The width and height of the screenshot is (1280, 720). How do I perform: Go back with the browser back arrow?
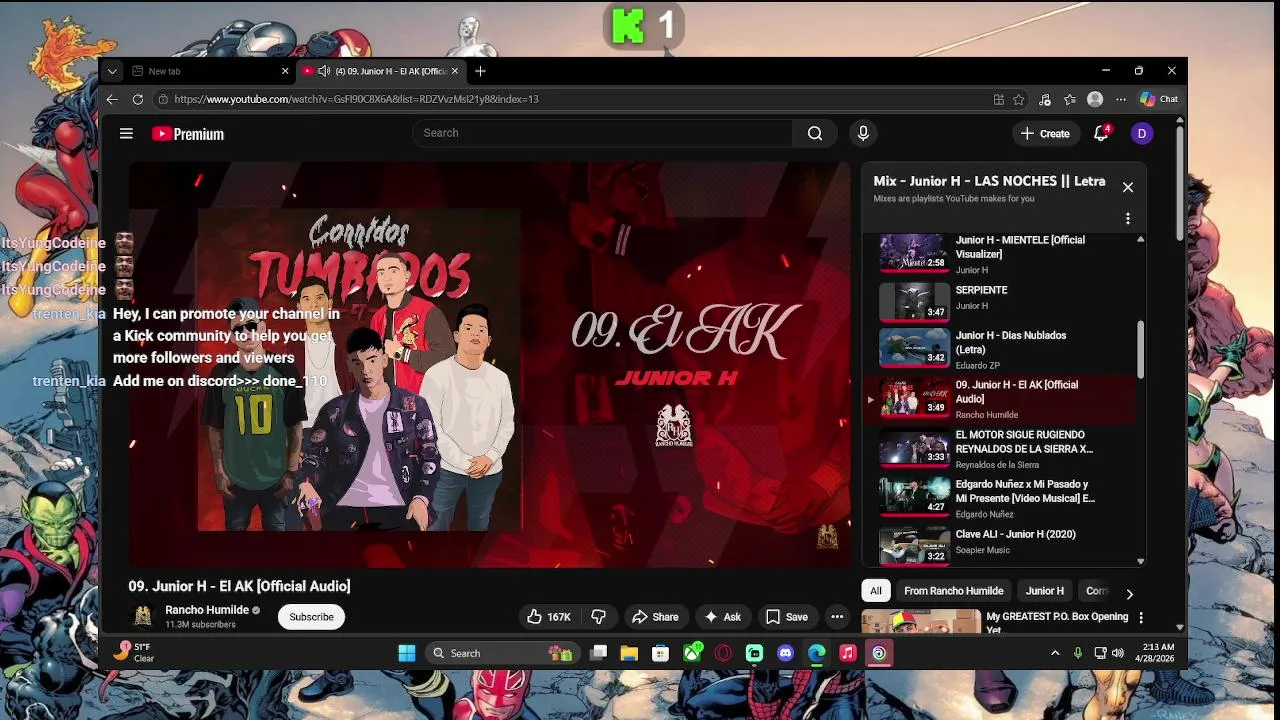(x=112, y=99)
